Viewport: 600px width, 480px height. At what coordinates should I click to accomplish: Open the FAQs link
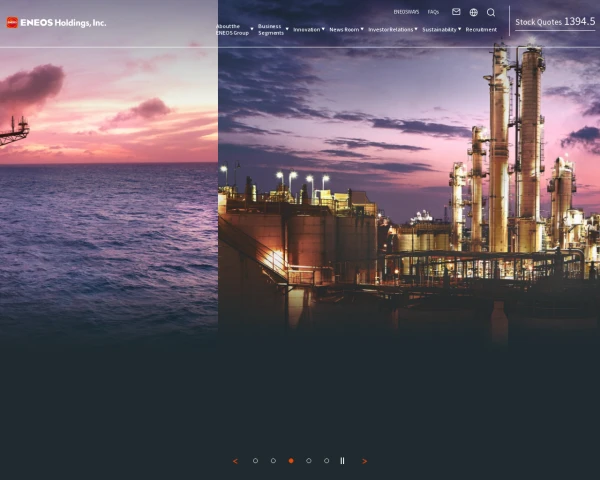click(x=433, y=12)
